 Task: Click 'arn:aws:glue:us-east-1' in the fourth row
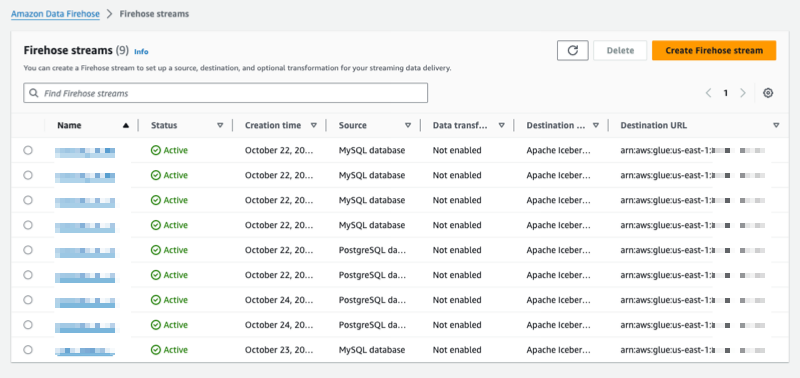665,225
